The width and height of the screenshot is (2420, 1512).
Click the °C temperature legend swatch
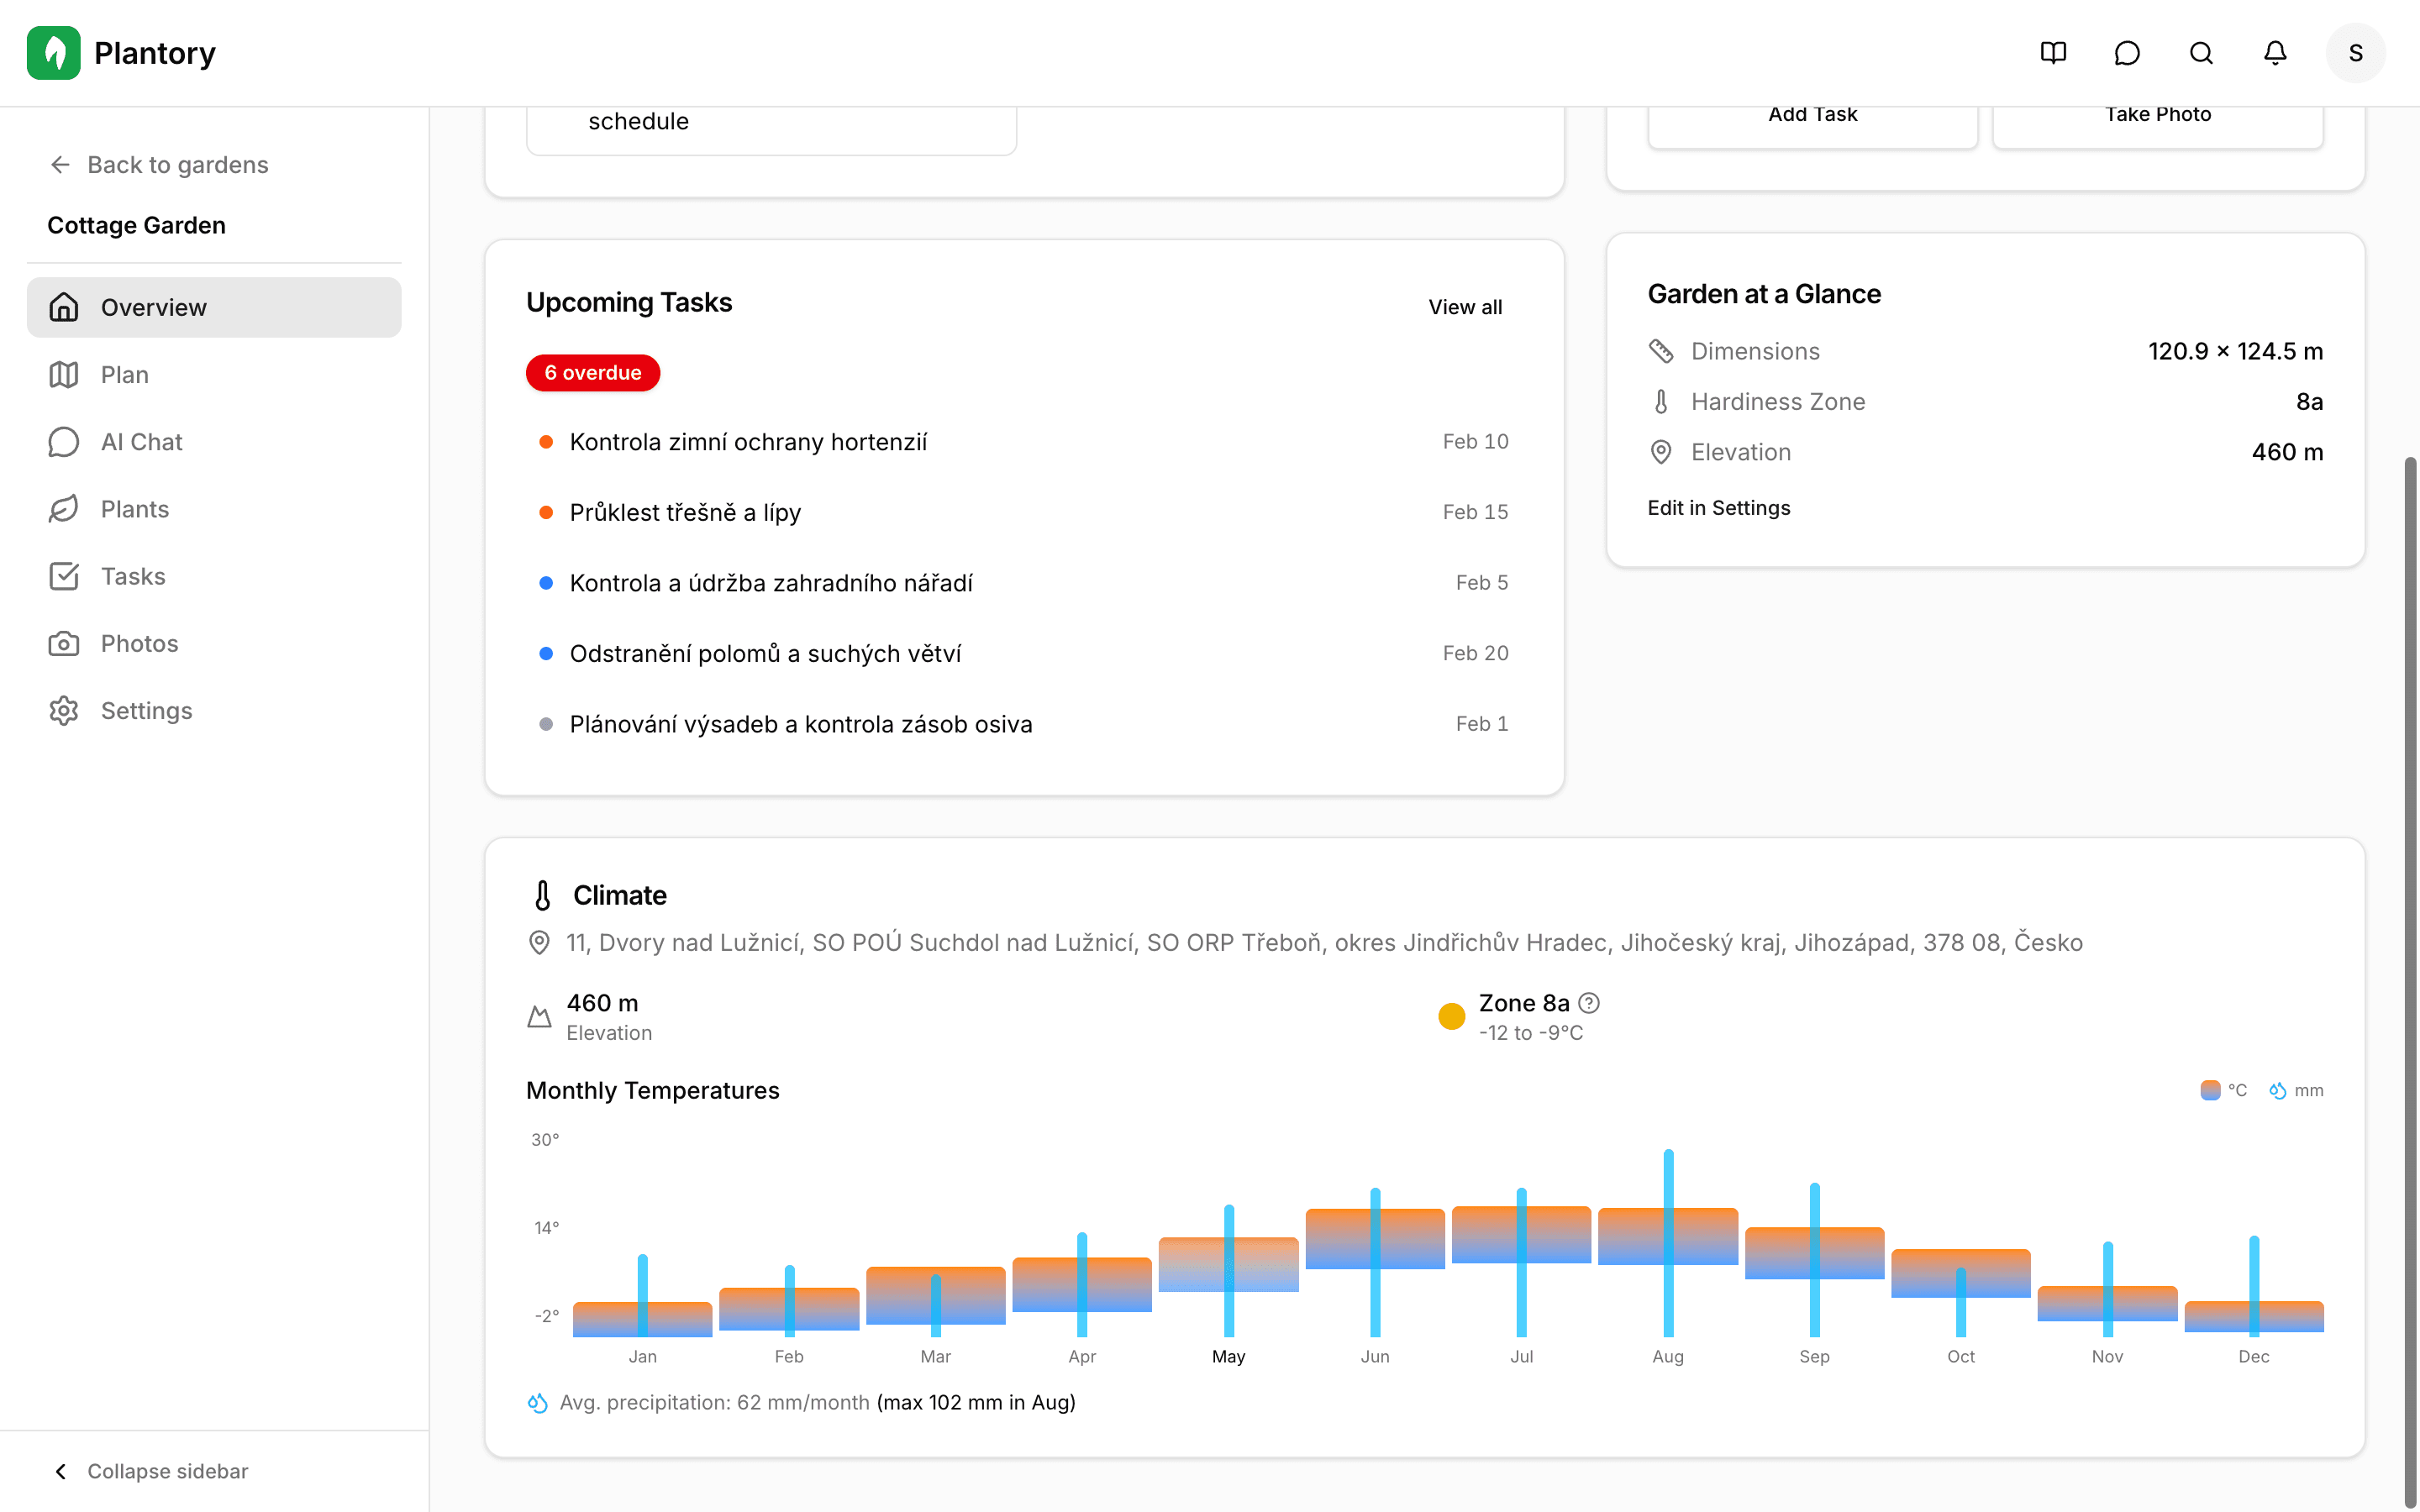point(2210,1090)
